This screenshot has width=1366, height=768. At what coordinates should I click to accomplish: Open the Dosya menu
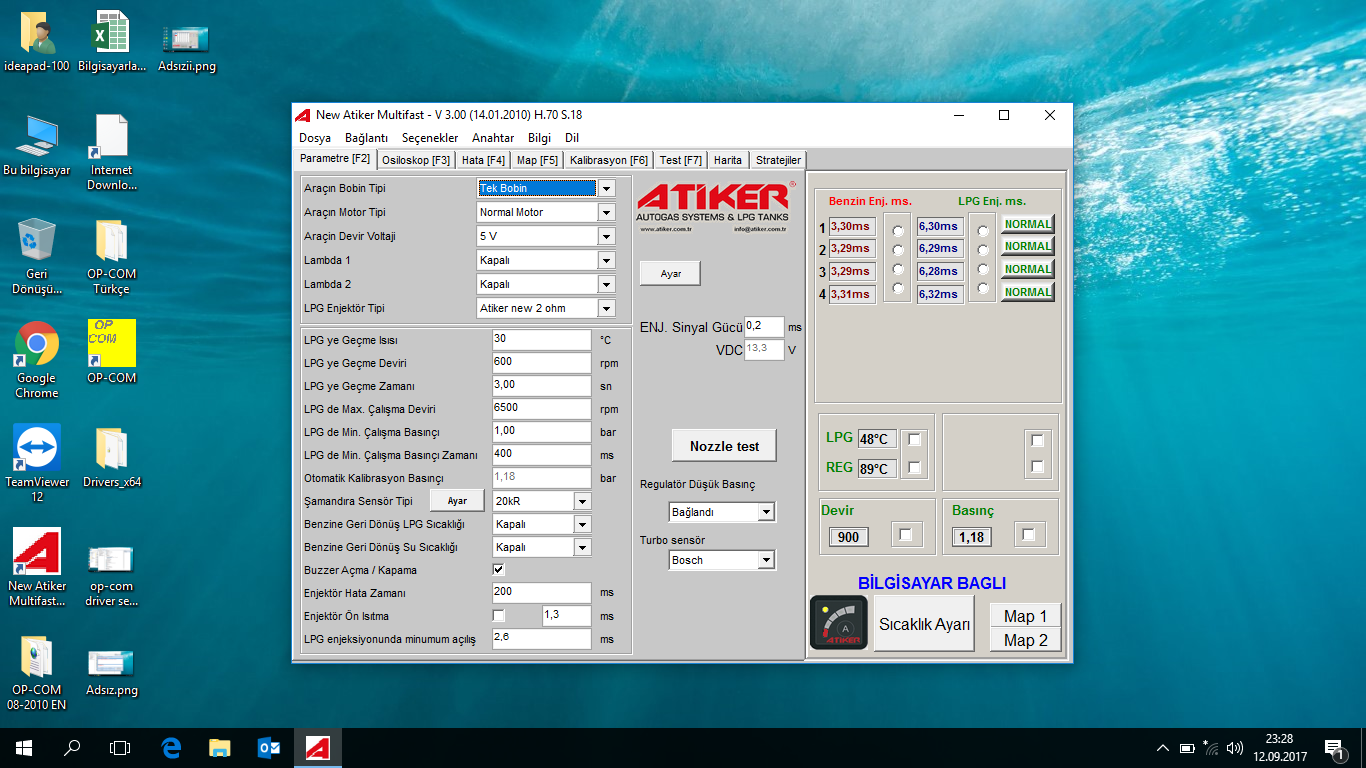315,138
